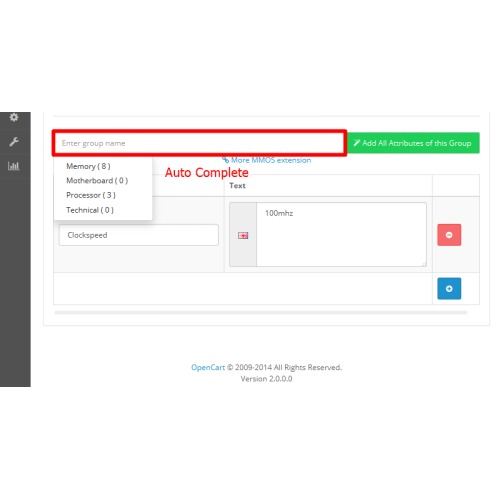Open the gear settings sidebar icon
The image size is (500, 500).
(x=14, y=117)
